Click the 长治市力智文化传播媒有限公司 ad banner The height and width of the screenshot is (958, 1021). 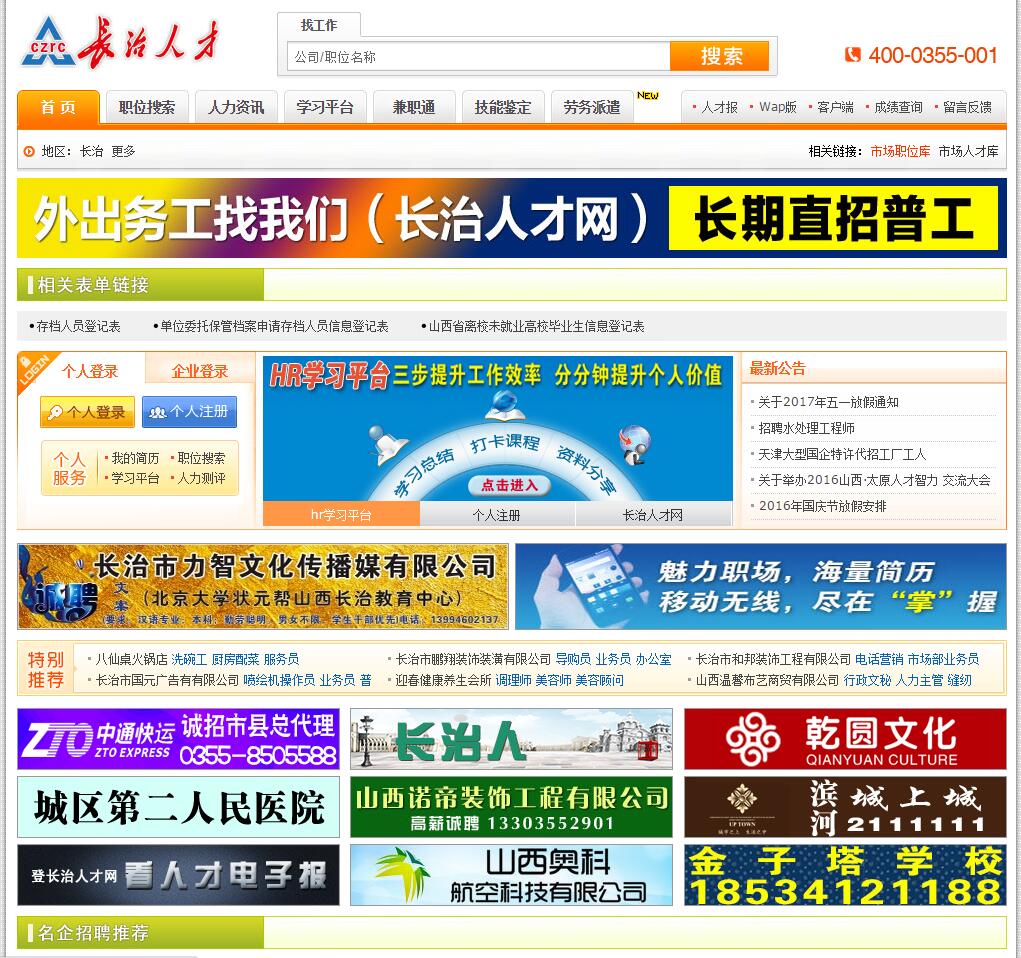(263, 586)
